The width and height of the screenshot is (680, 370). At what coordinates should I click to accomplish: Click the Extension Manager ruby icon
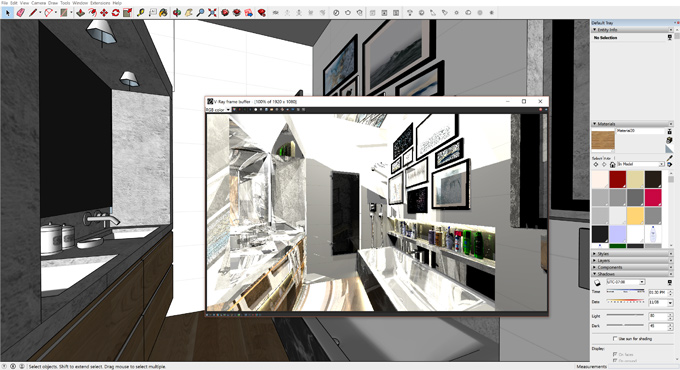tap(262, 13)
